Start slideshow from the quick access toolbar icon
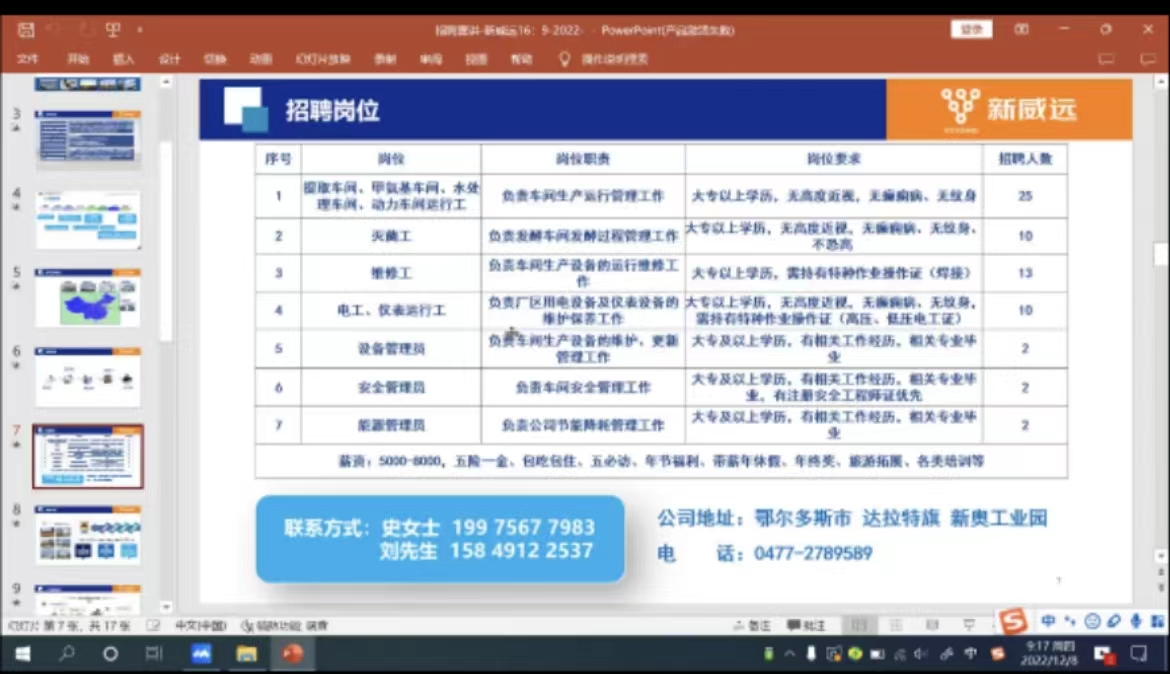Screen dimensions: 1170x674 click(113, 30)
